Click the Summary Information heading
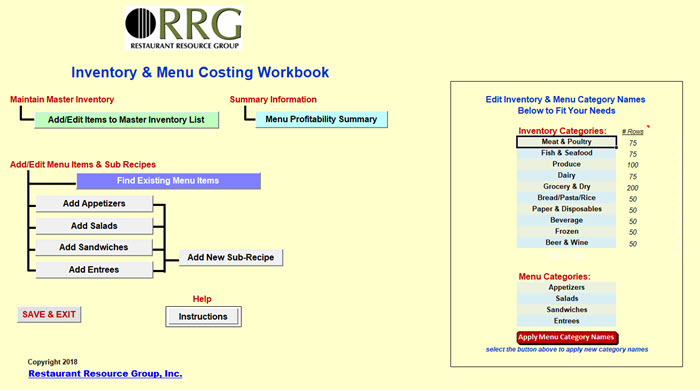 (273, 100)
